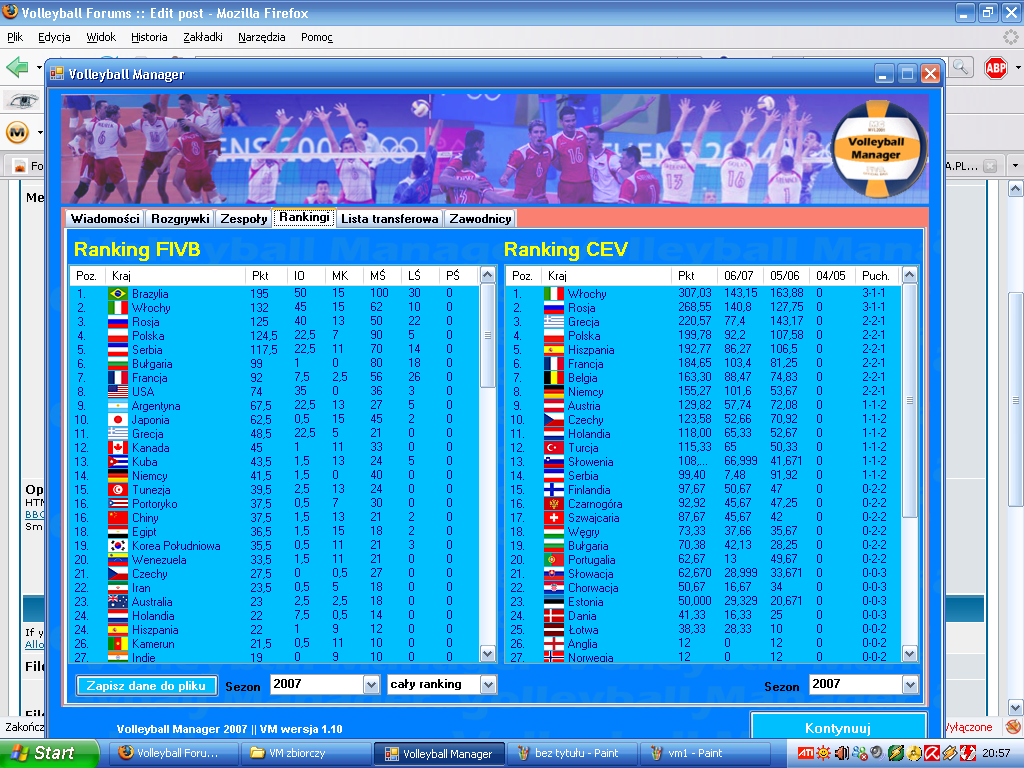
Task: Select the Portoryko row in FIVB ranking
Action: [275, 504]
